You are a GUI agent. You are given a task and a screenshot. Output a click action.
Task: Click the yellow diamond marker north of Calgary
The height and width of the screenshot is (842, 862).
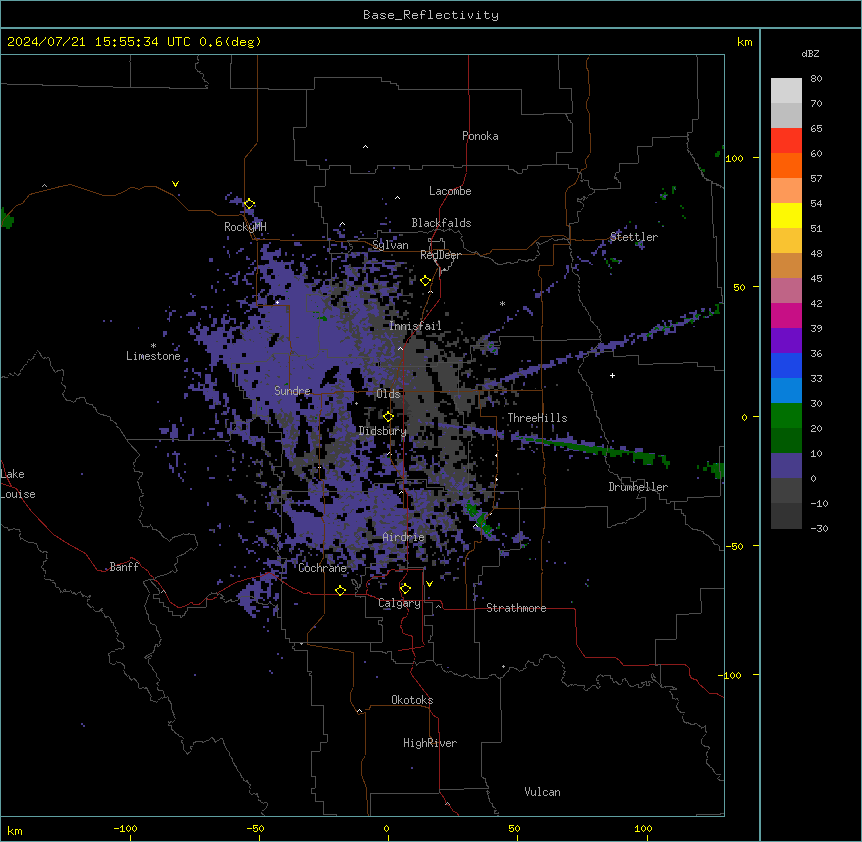point(405,589)
